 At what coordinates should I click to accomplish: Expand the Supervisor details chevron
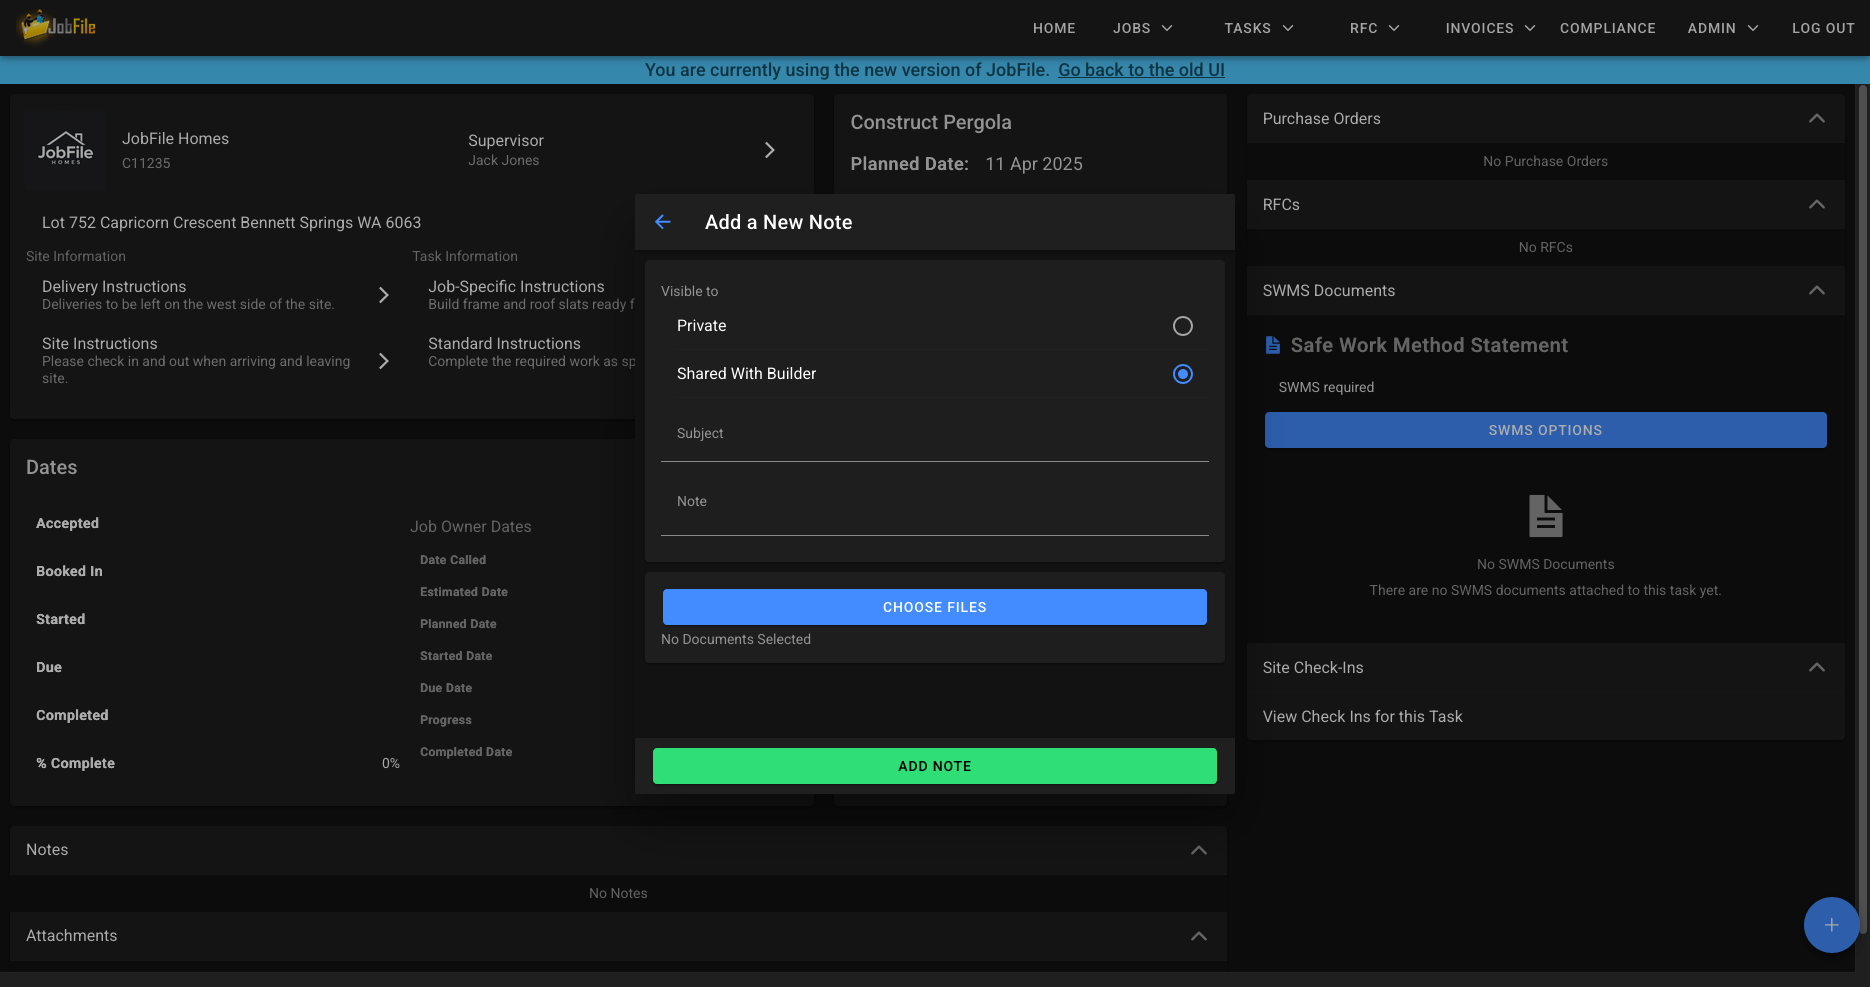769,150
